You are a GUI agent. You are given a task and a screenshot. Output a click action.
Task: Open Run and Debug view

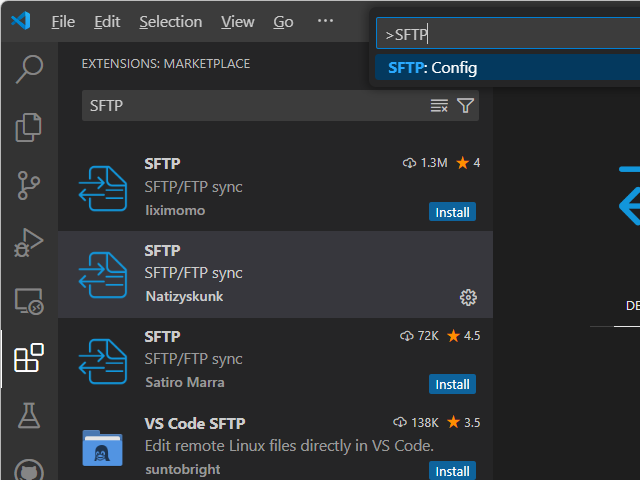(29, 242)
